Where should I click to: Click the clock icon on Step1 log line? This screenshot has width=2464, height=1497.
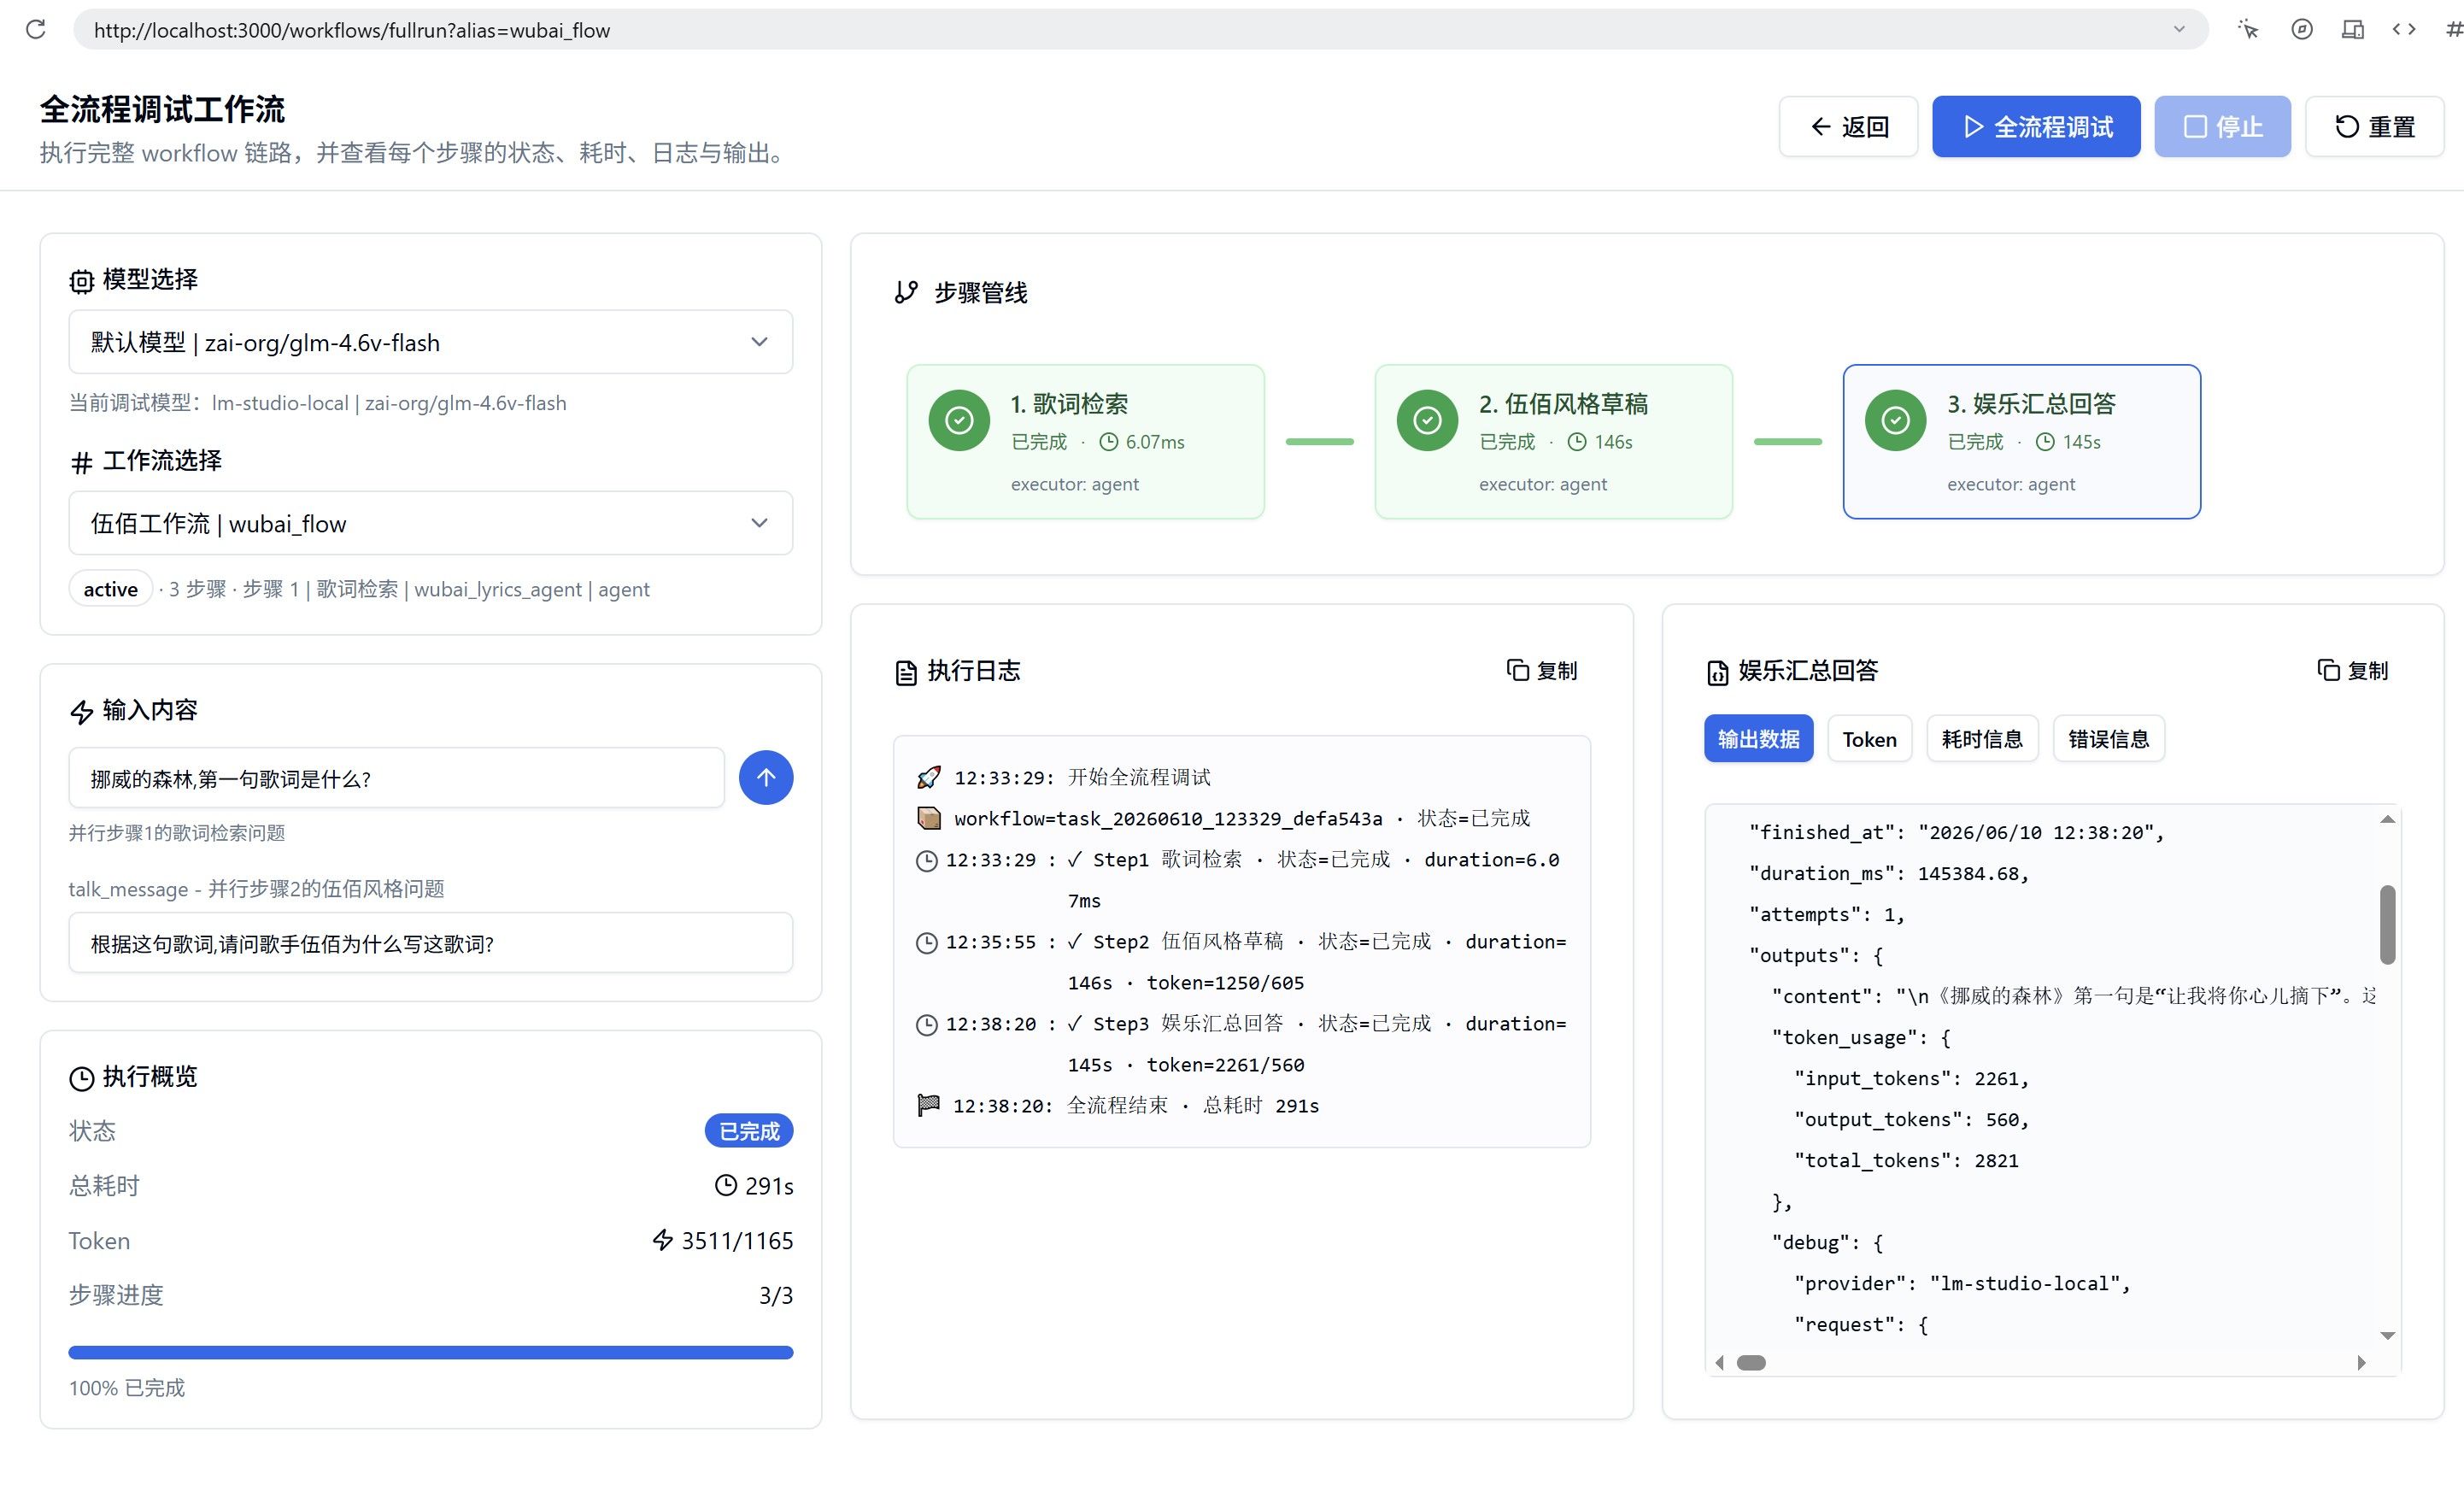tap(927, 860)
